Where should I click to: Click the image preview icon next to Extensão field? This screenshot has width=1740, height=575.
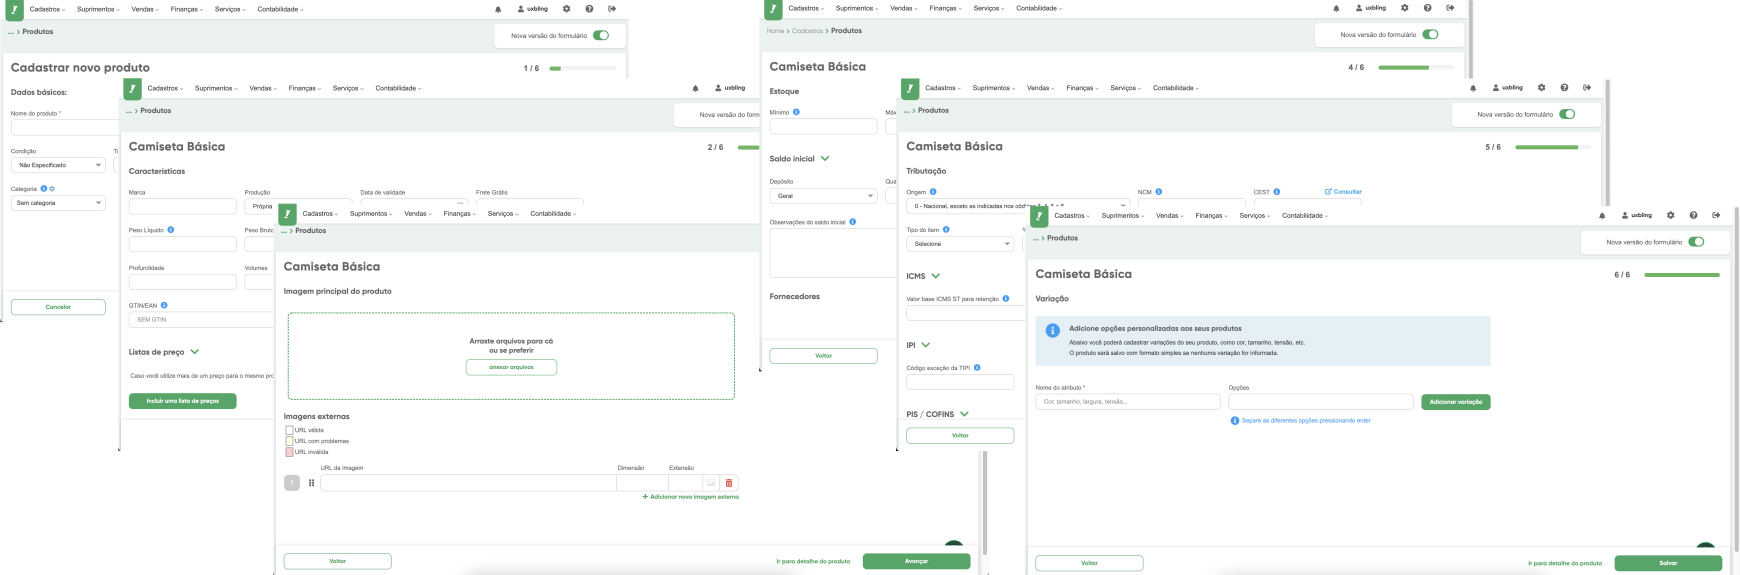[x=711, y=483]
